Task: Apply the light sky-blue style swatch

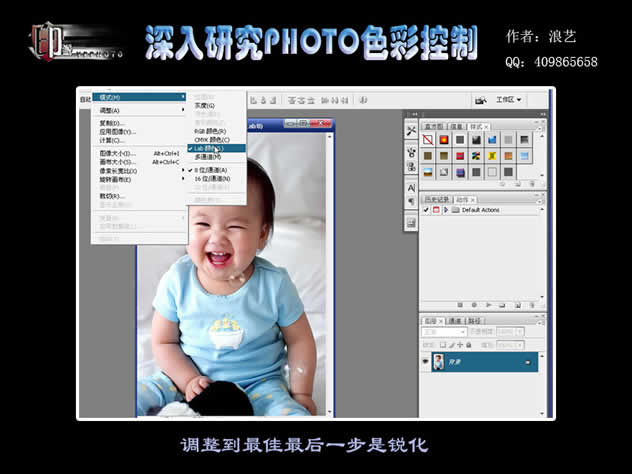Action: (524, 156)
